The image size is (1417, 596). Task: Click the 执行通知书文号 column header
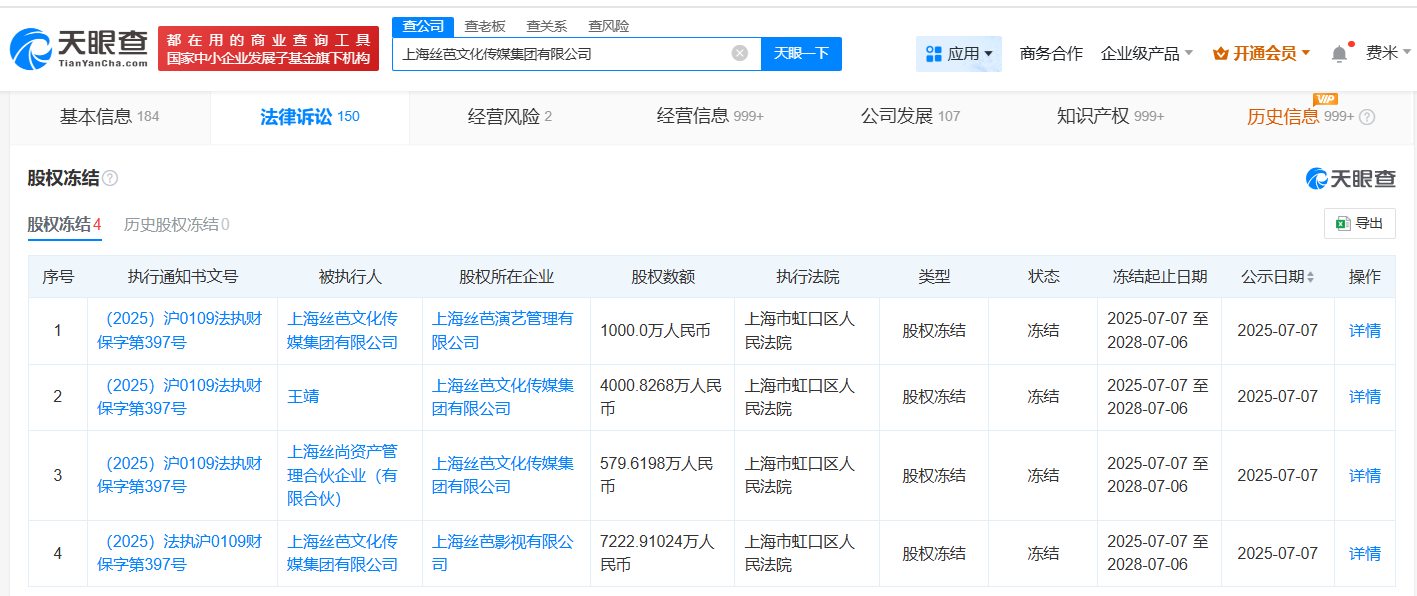[x=183, y=277]
